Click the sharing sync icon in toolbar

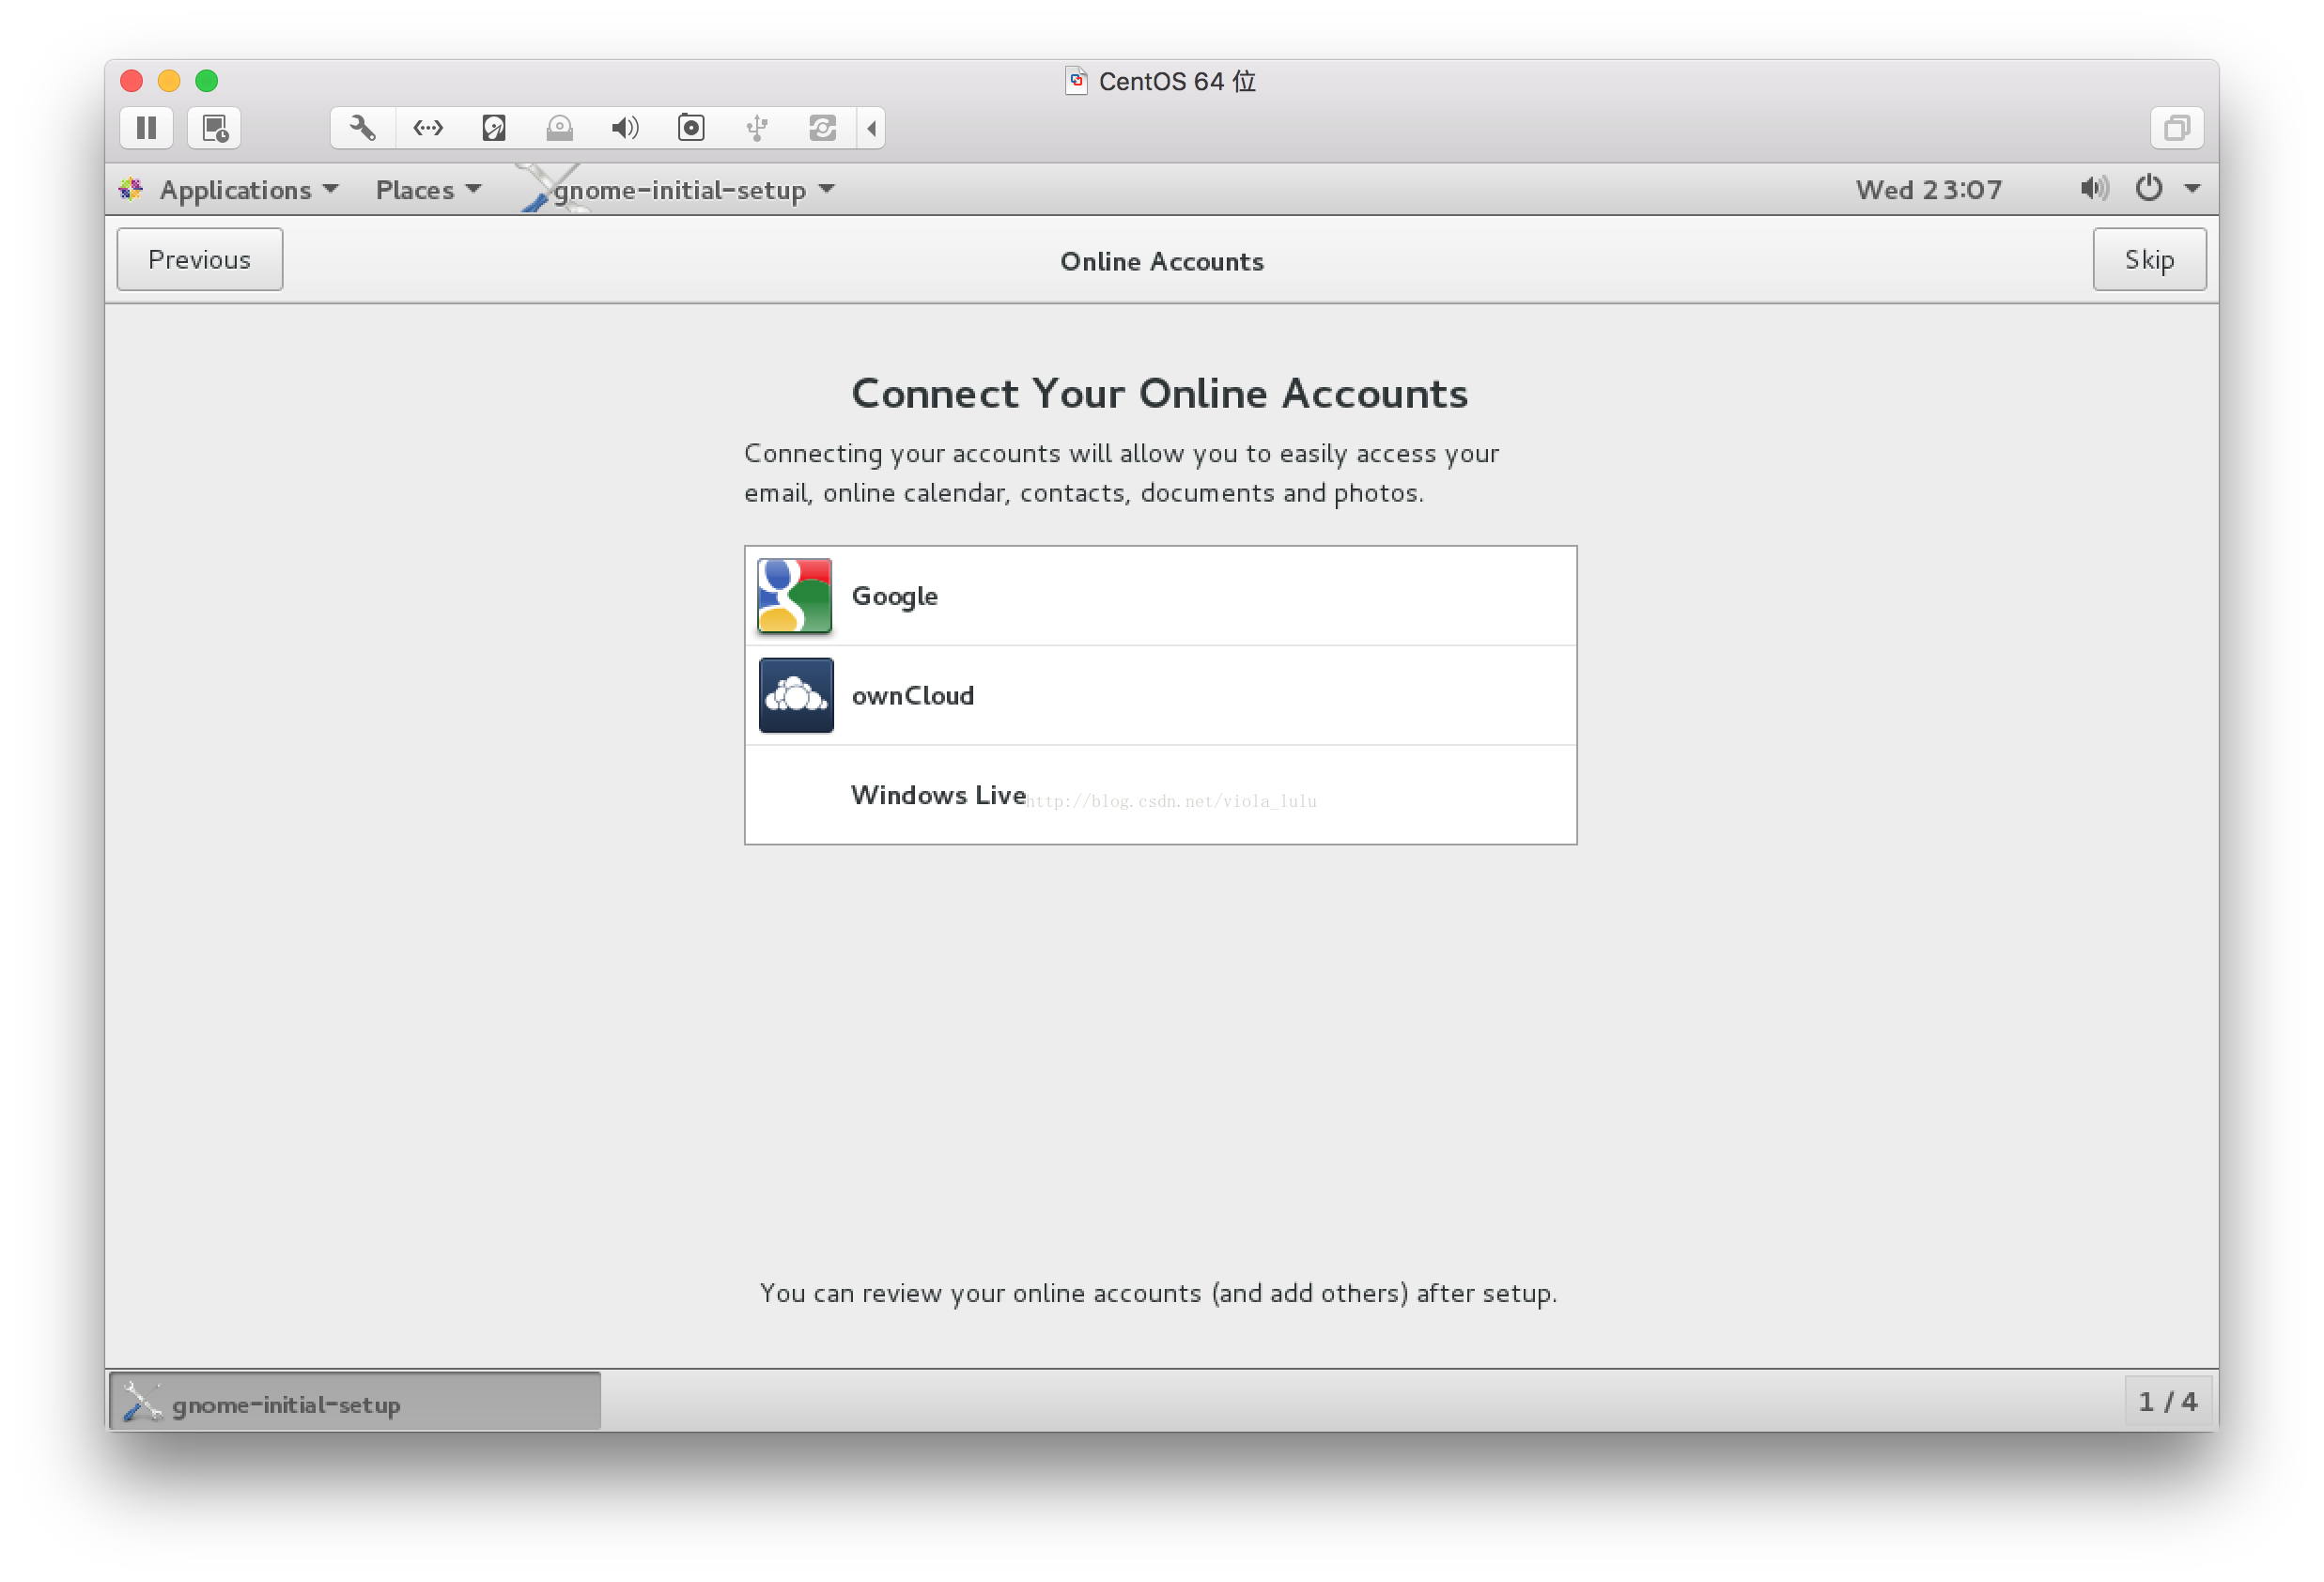point(822,128)
